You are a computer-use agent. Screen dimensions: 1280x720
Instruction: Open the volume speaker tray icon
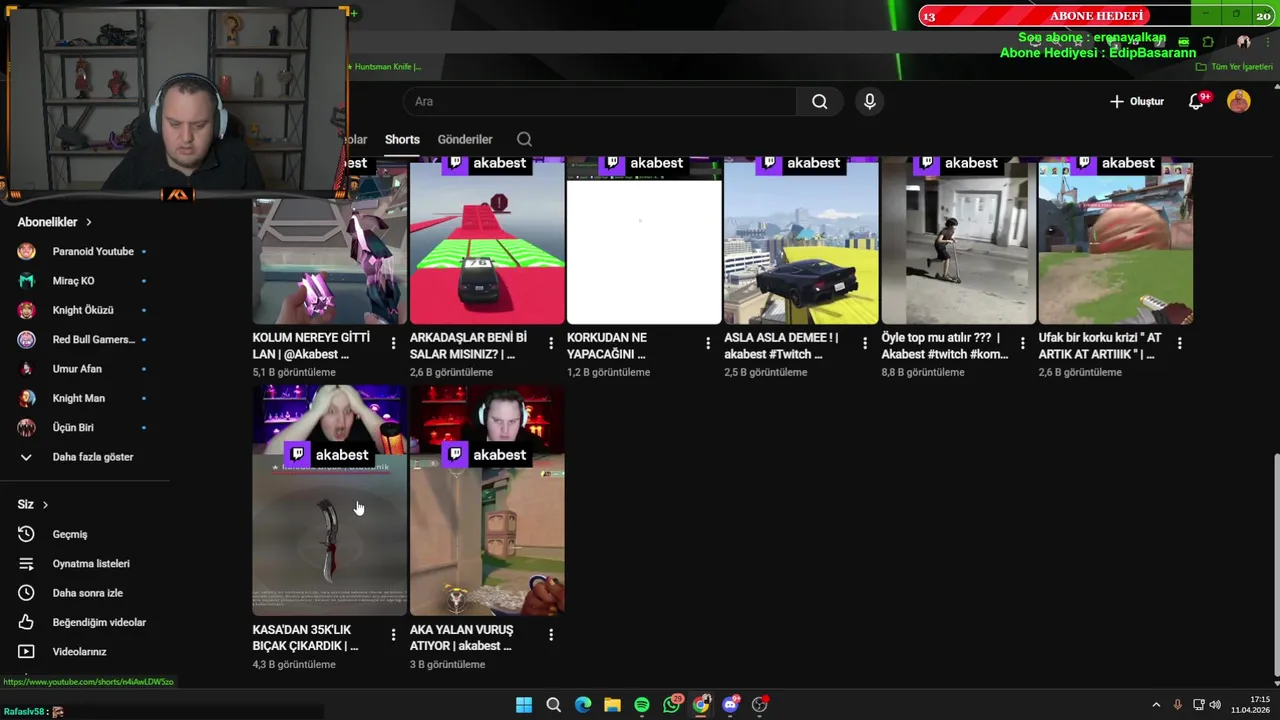coord(1215,705)
